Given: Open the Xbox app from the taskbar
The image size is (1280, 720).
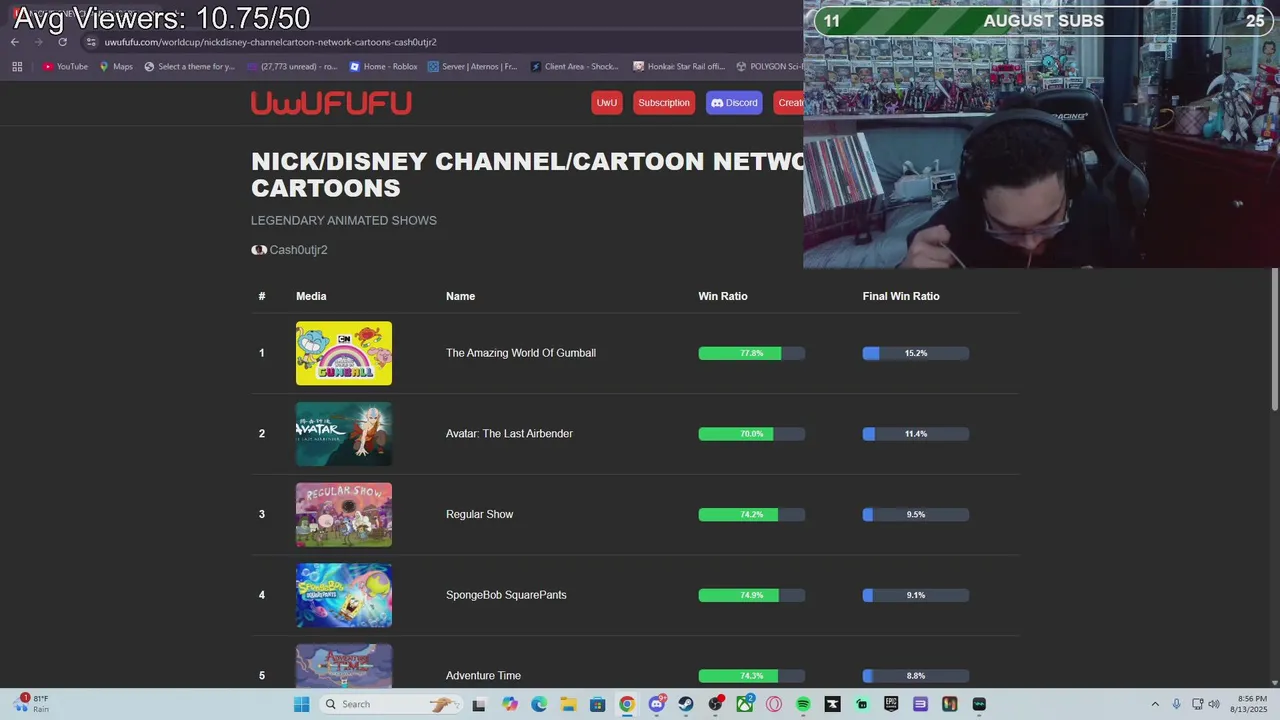Looking at the screenshot, I should pyautogui.click(x=745, y=704).
